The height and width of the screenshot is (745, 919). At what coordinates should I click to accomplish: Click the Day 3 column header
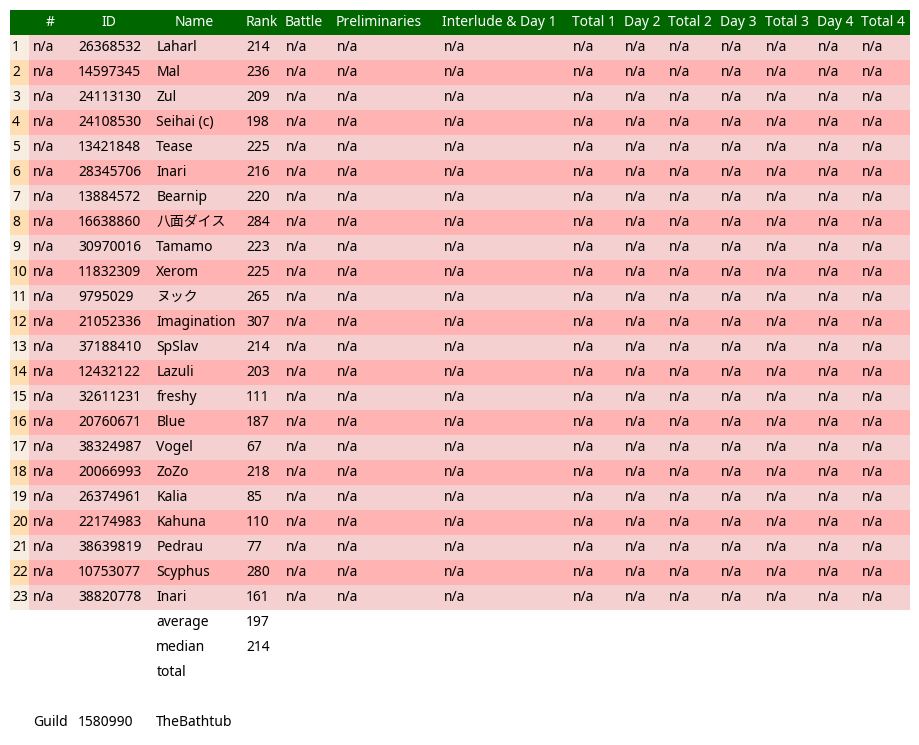coord(738,22)
